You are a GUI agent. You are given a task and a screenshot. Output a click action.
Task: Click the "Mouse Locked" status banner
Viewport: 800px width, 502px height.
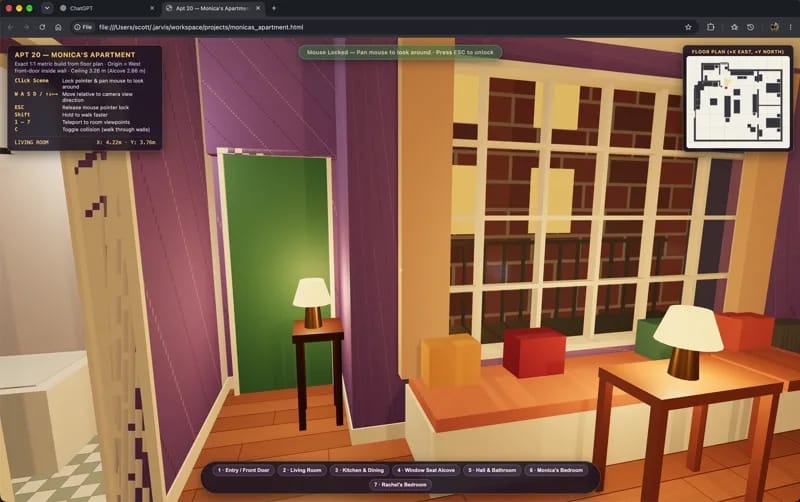point(400,52)
